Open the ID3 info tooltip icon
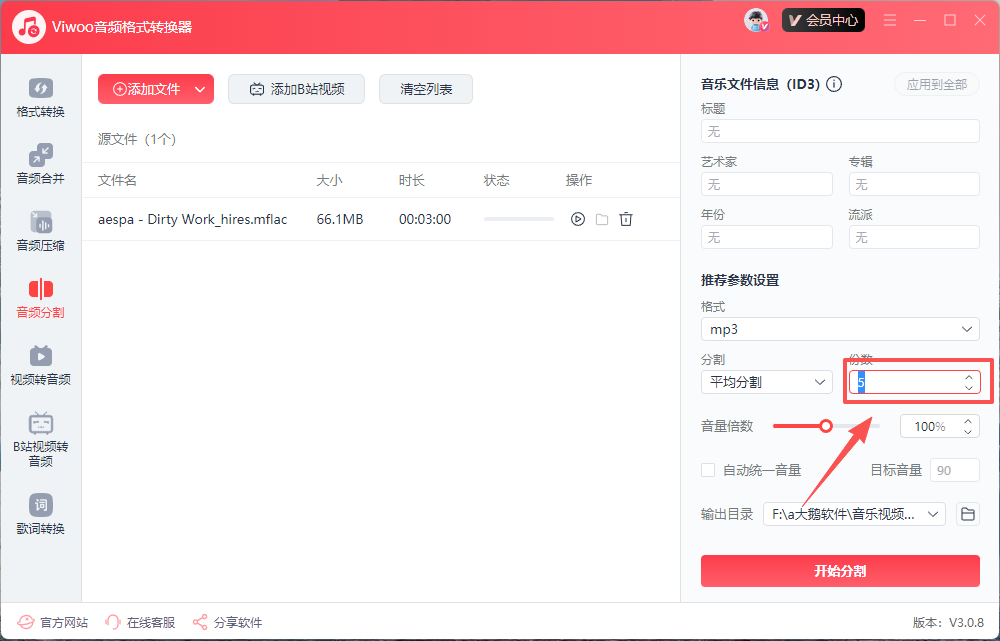The width and height of the screenshot is (1000, 641). click(x=834, y=84)
